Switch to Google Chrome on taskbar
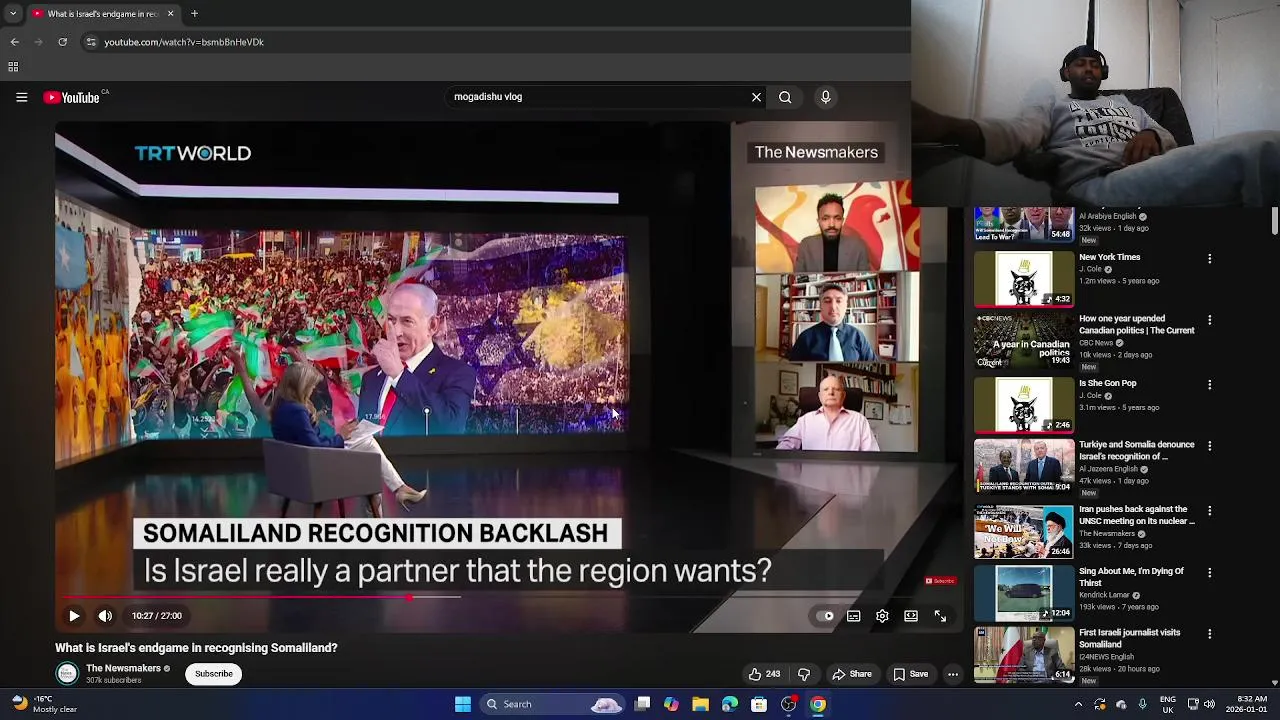This screenshot has height=720, width=1280. (818, 704)
